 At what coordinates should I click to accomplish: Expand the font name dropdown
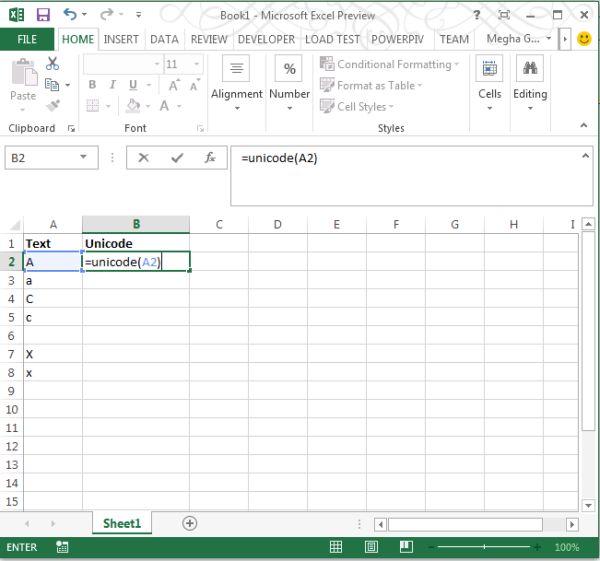157,64
